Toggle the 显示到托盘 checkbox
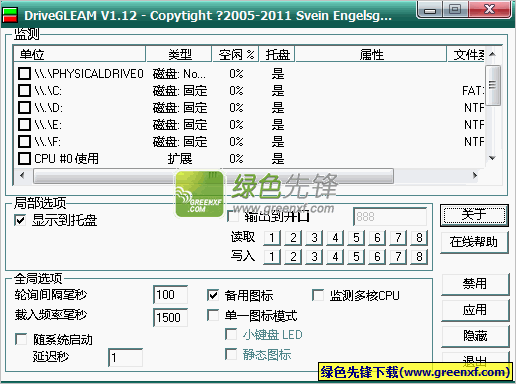 [x=20, y=220]
